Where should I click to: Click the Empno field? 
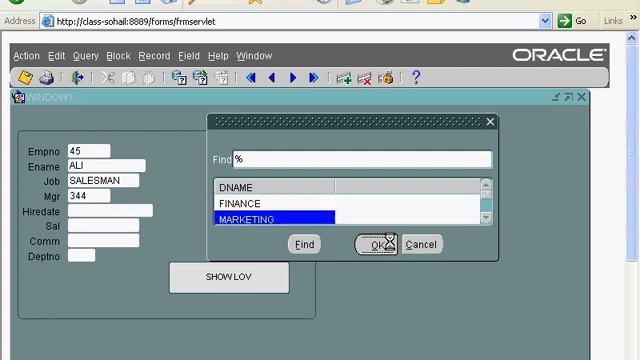pos(89,151)
